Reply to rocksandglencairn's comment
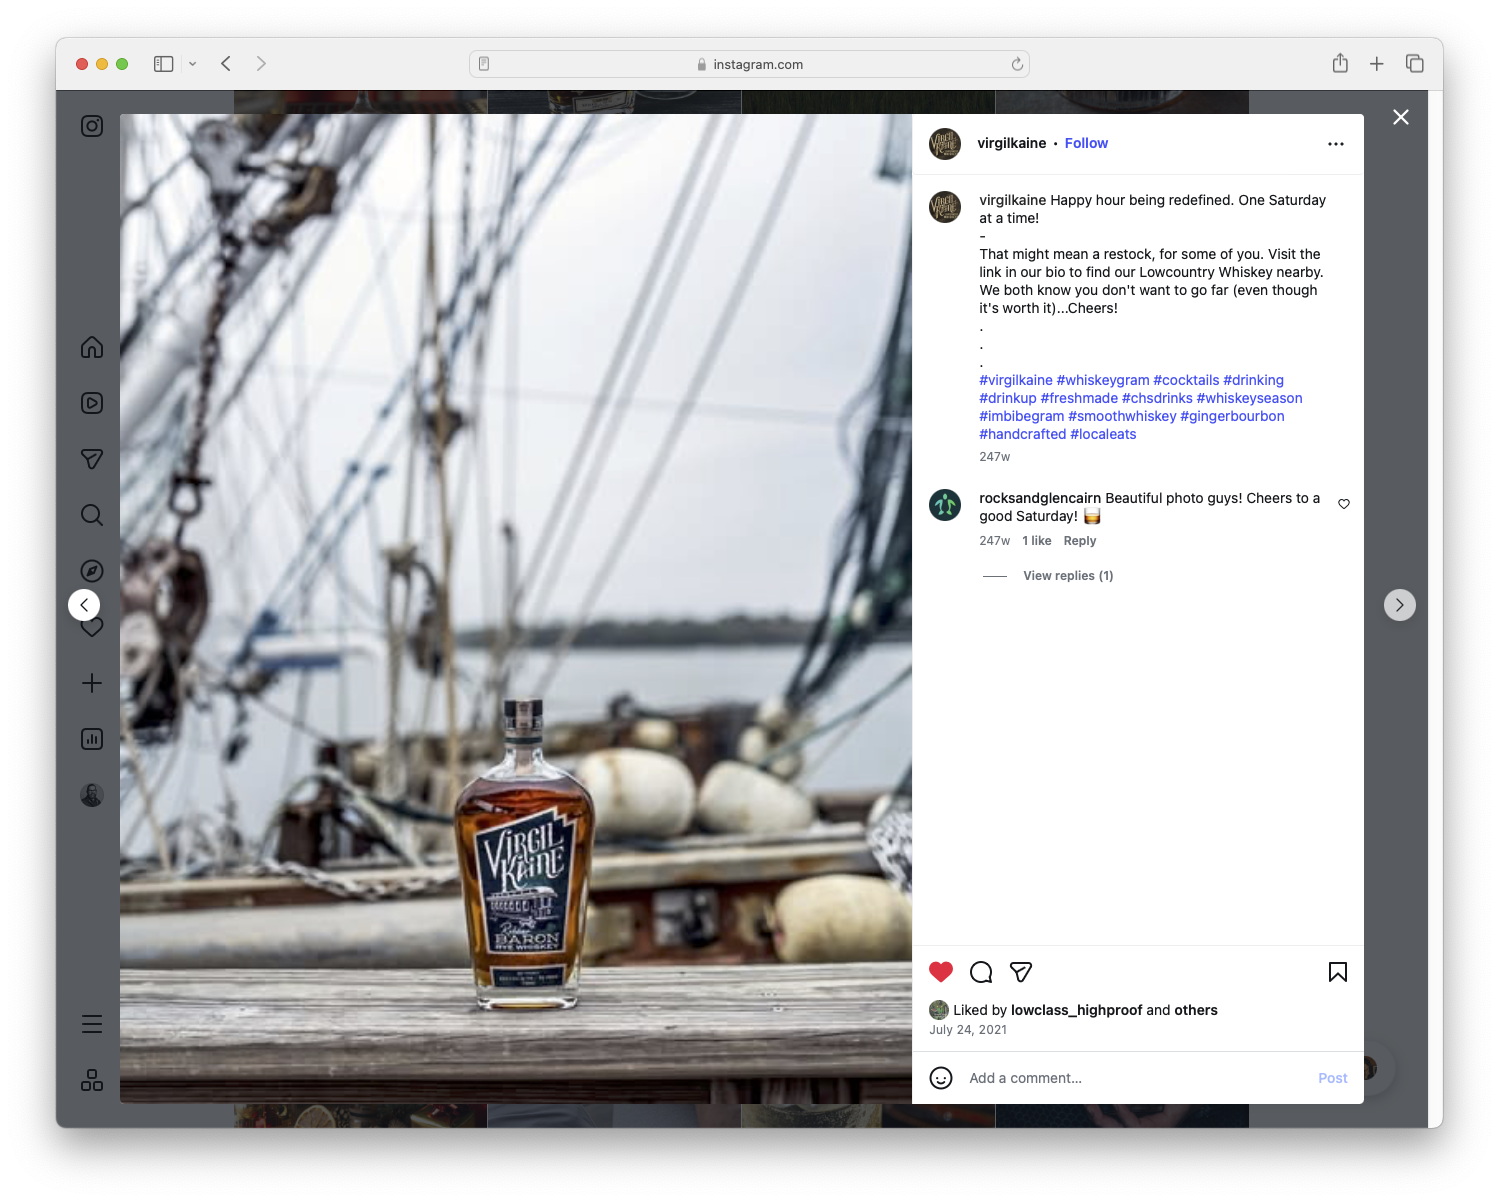Viewport: 1499px width, 1202px height. pos(1080,541)
